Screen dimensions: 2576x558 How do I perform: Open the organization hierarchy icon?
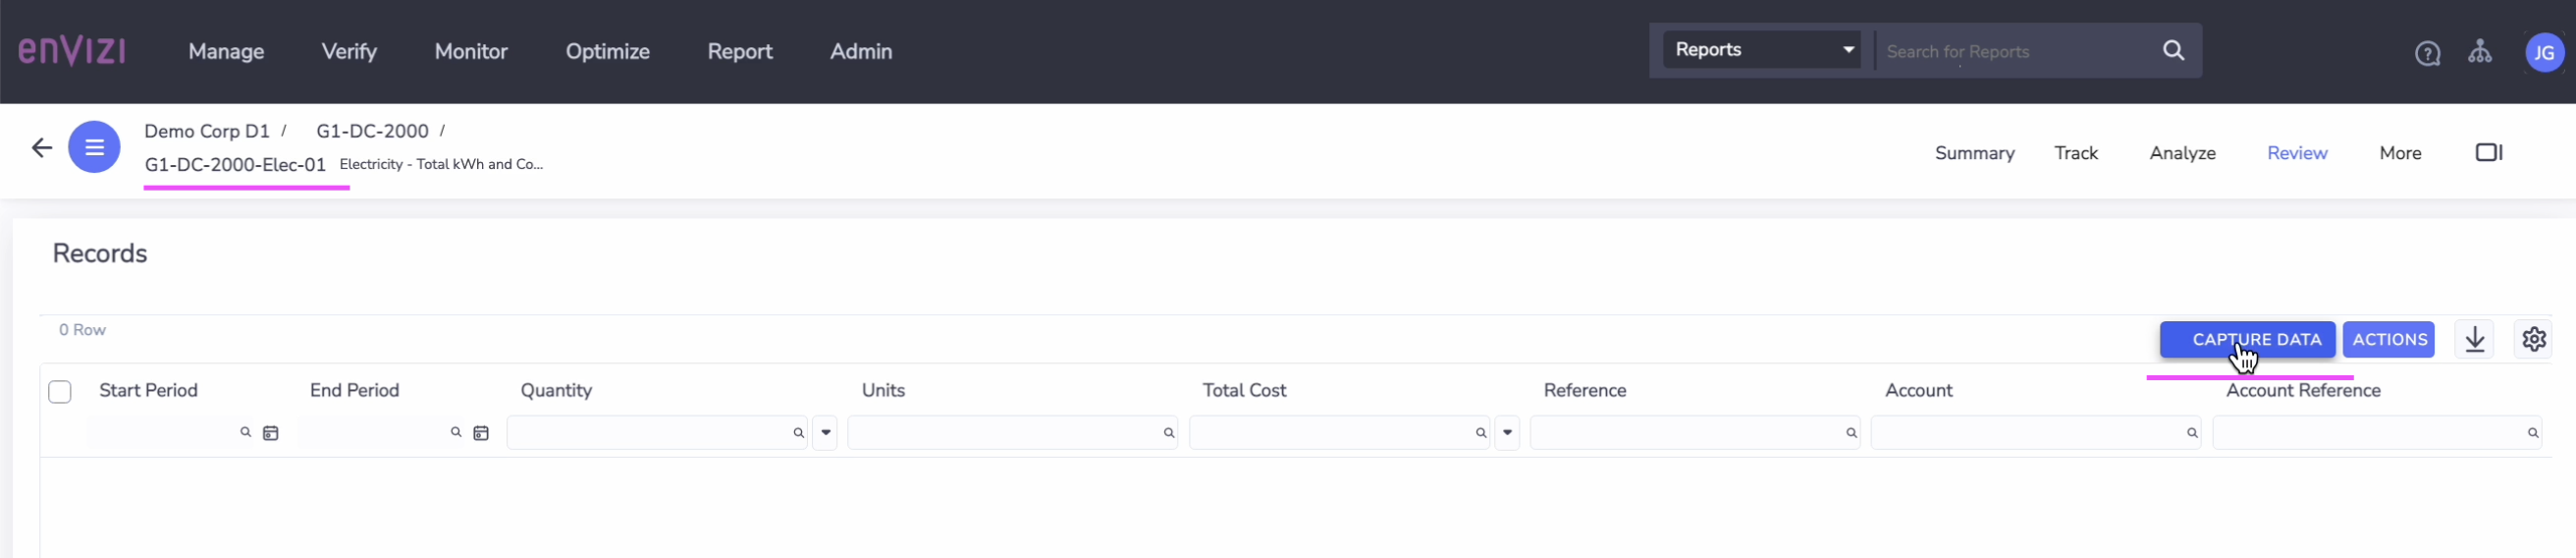coord(2479,52)
